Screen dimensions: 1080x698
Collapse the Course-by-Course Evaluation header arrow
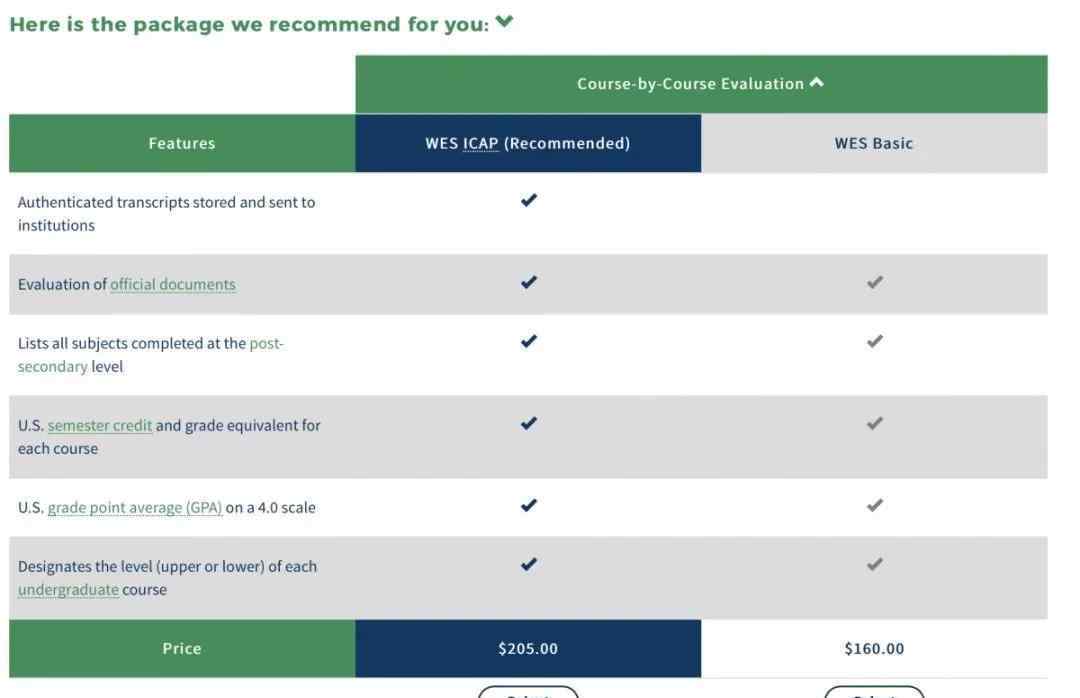pos(817,83)
